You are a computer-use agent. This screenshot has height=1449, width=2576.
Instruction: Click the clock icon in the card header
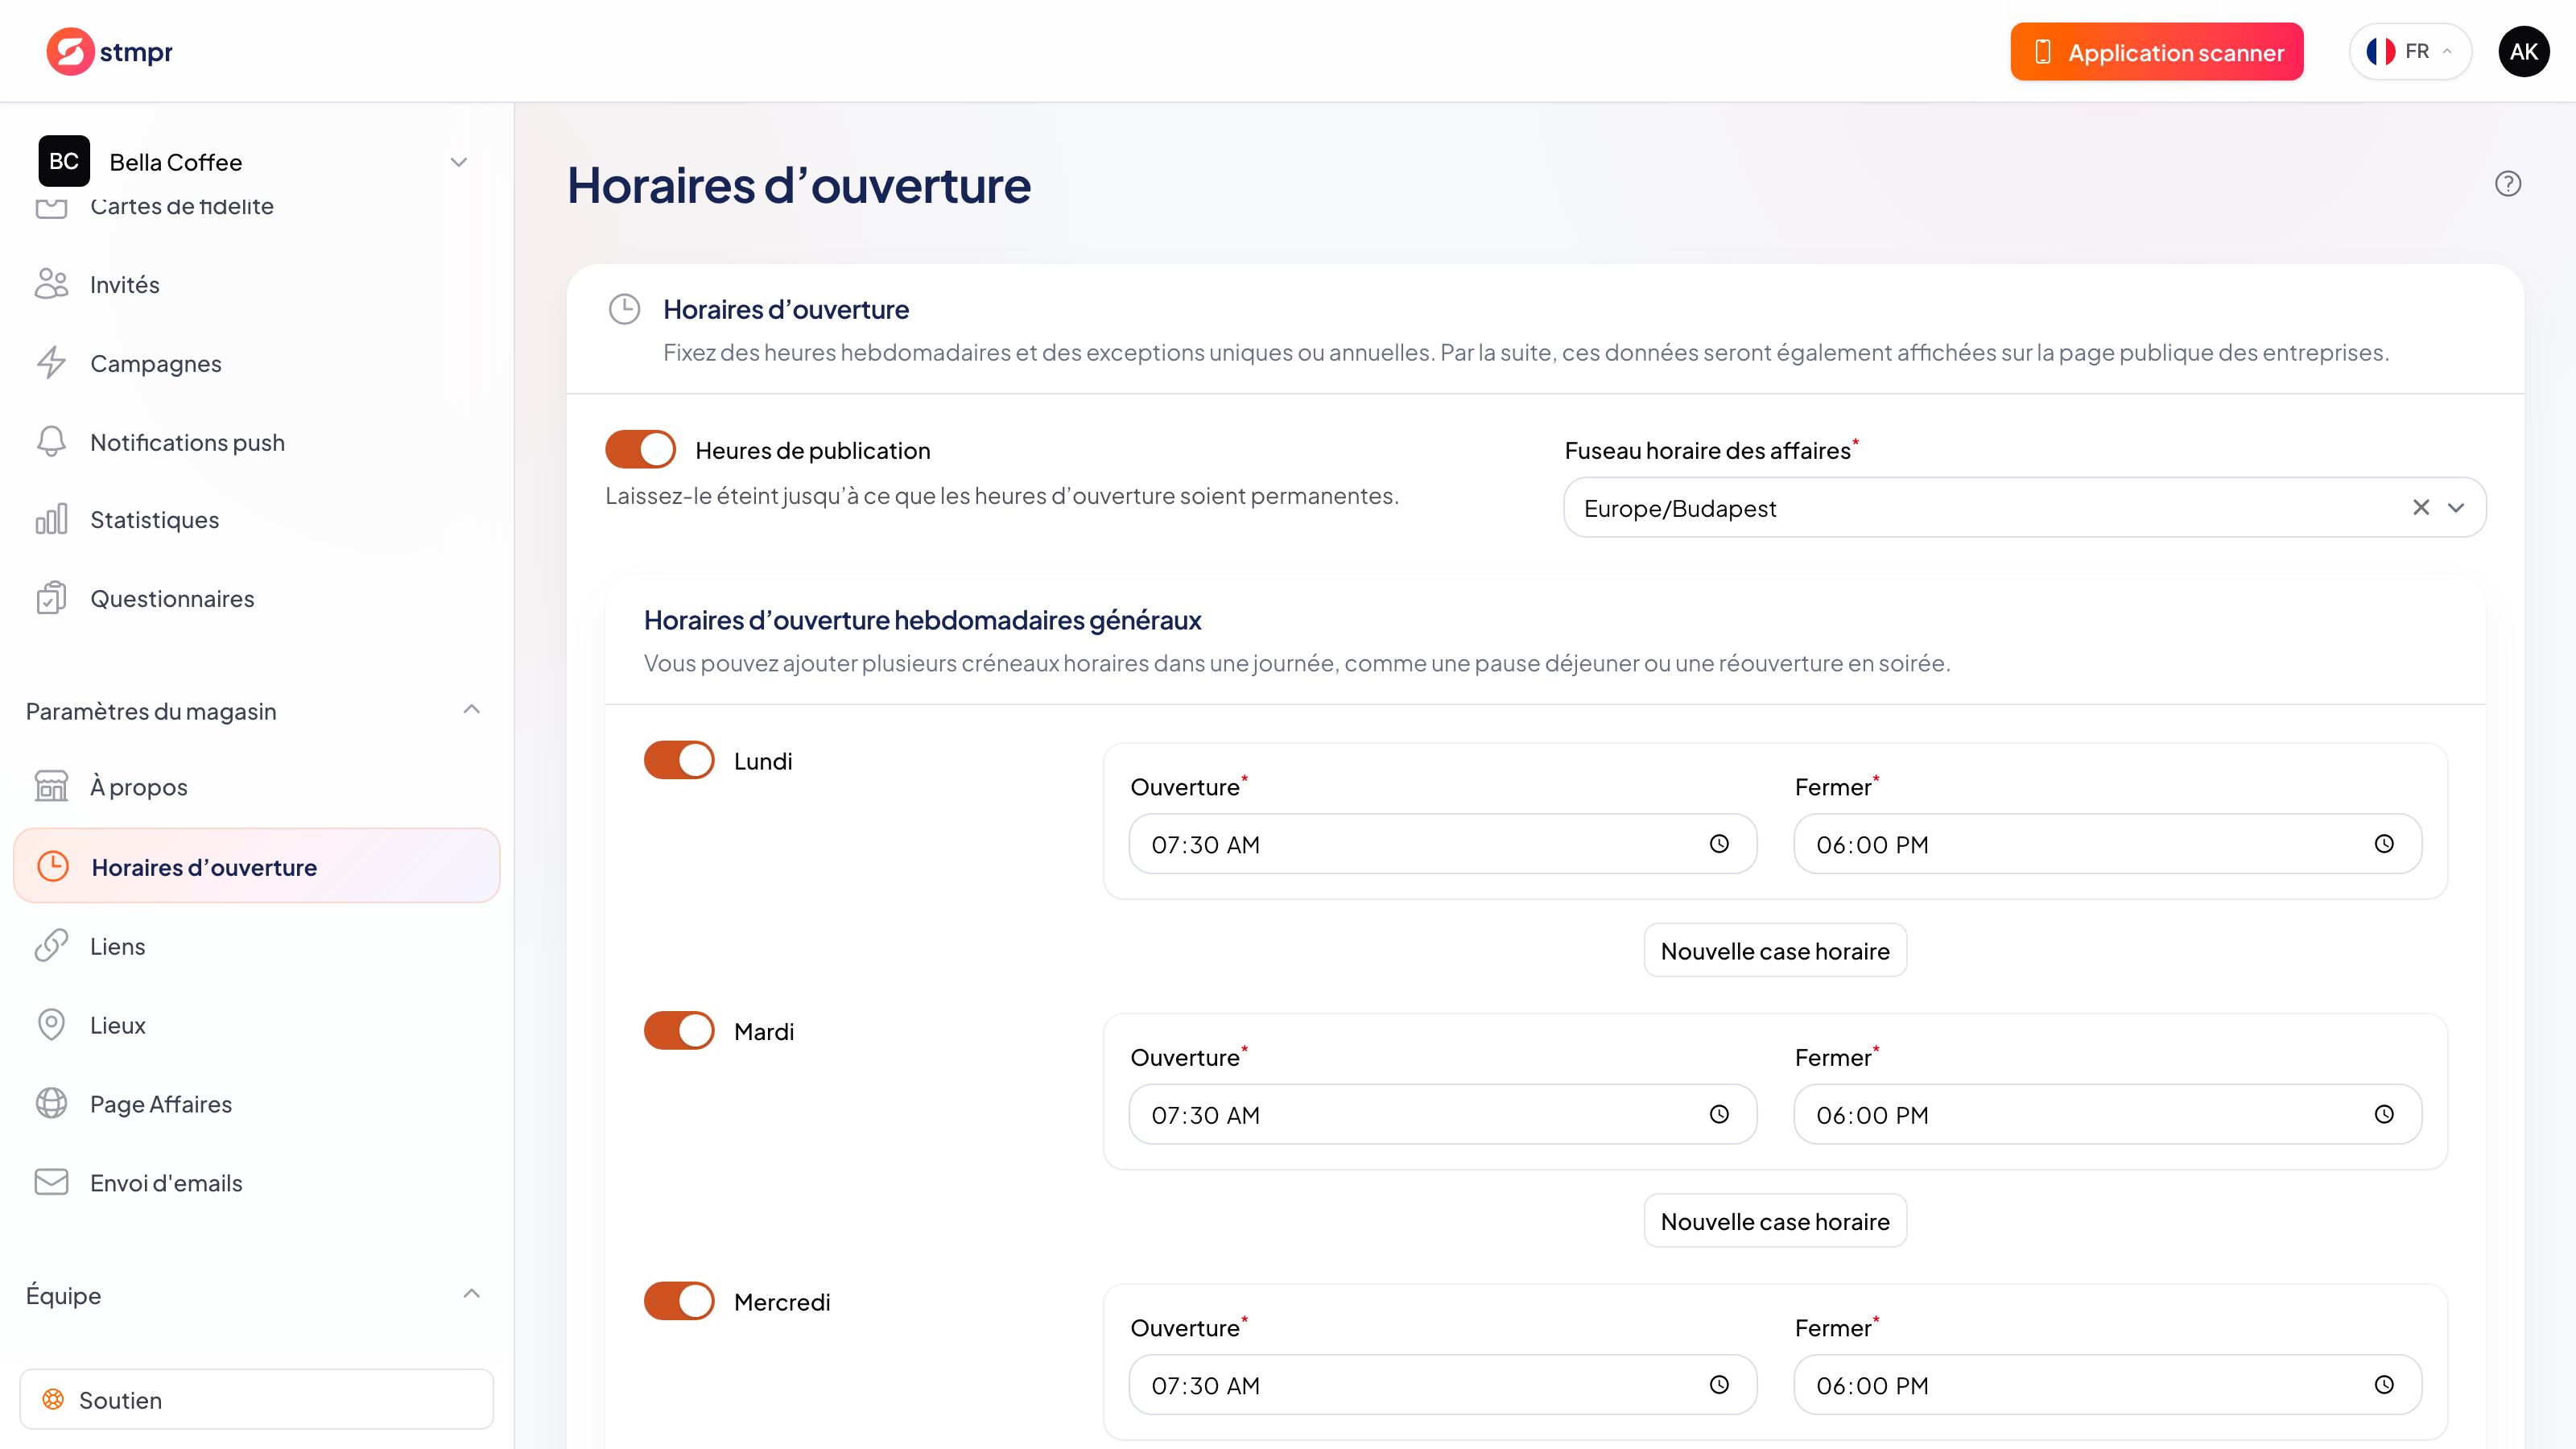625,309
